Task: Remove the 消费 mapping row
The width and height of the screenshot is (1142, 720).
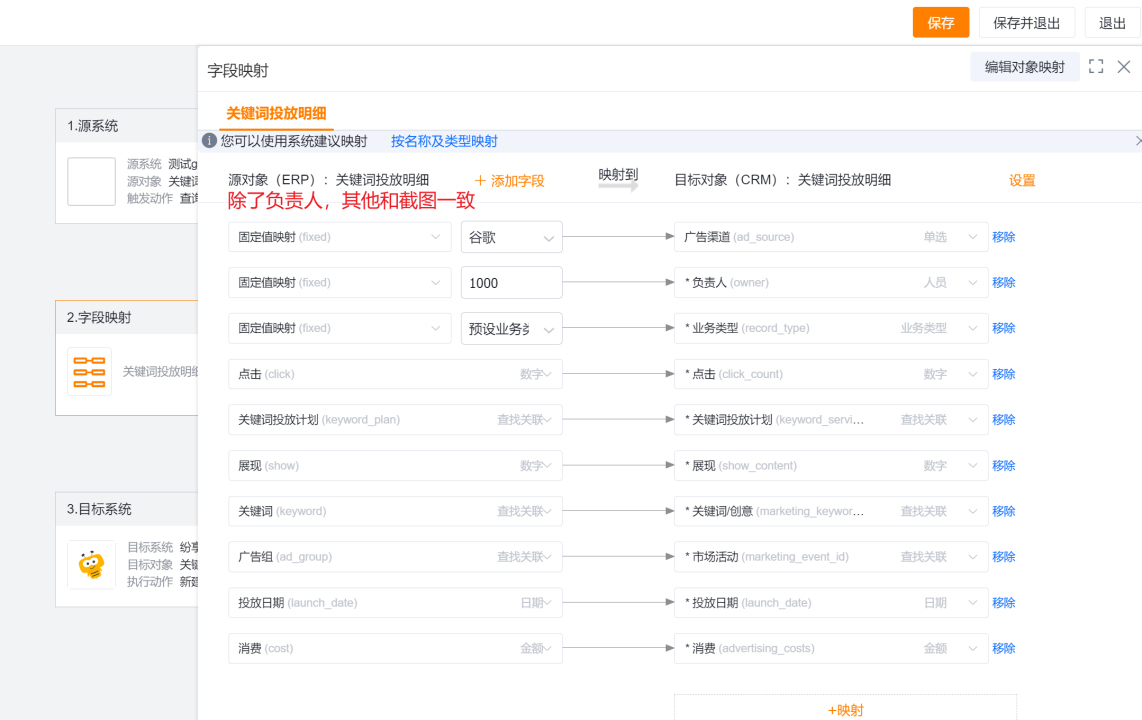Action: pyautogui.click(x=1003, y=649)
